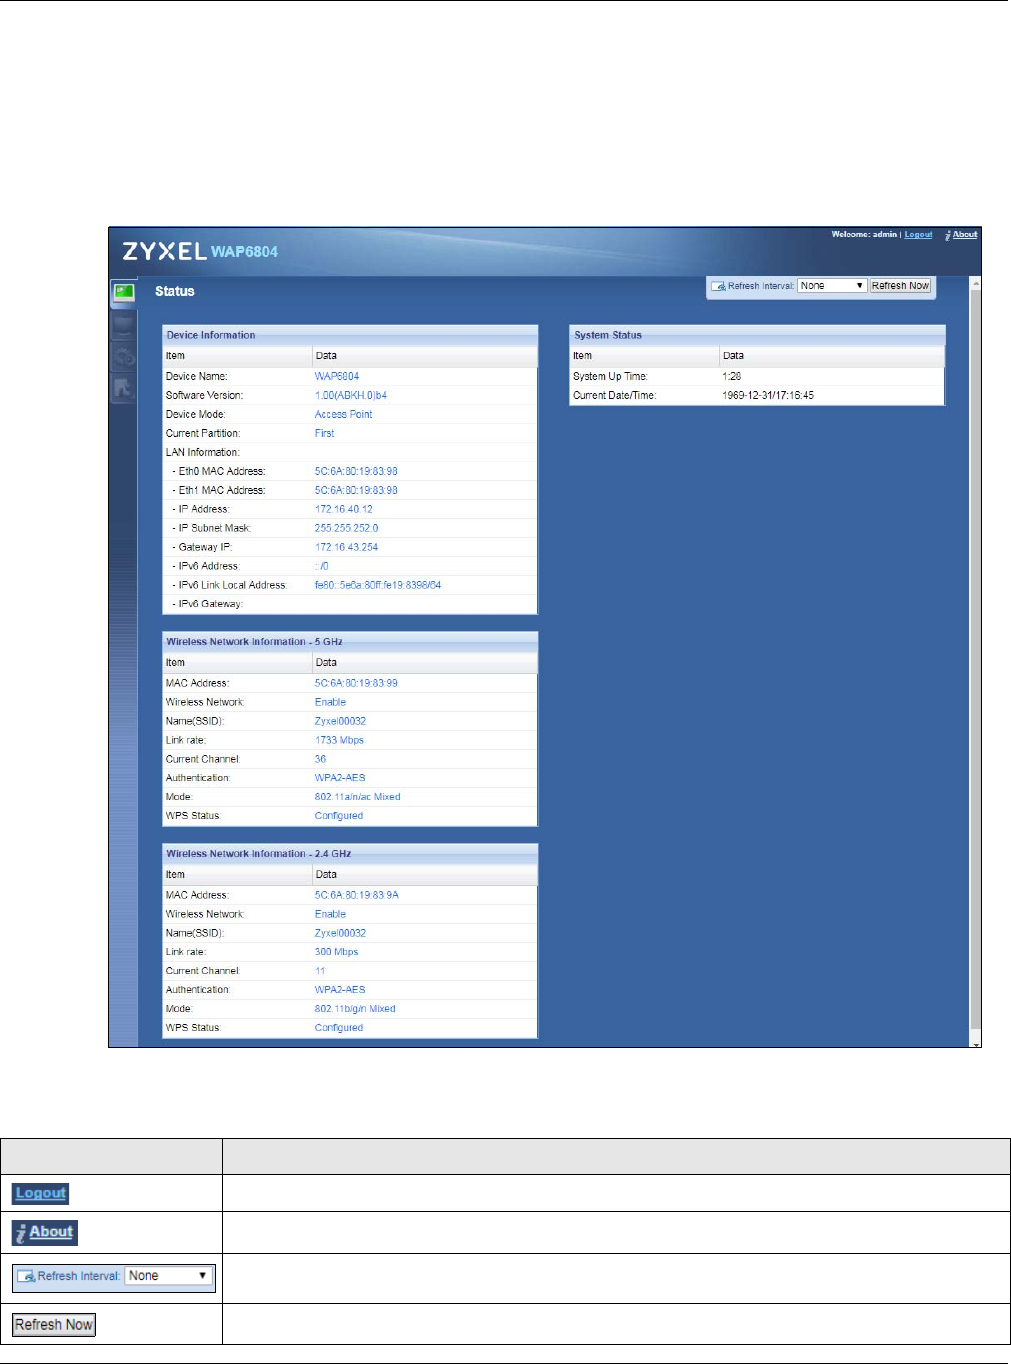
Task: Click the Logout image in the reference table
Action: coord(40,1193)
